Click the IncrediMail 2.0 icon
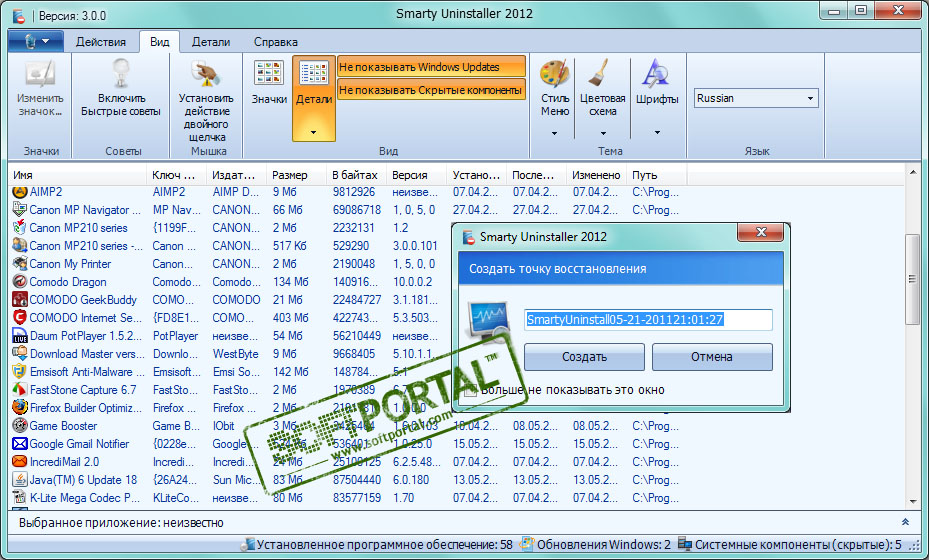This screenshot has width=929, height=560. point(20,462)
